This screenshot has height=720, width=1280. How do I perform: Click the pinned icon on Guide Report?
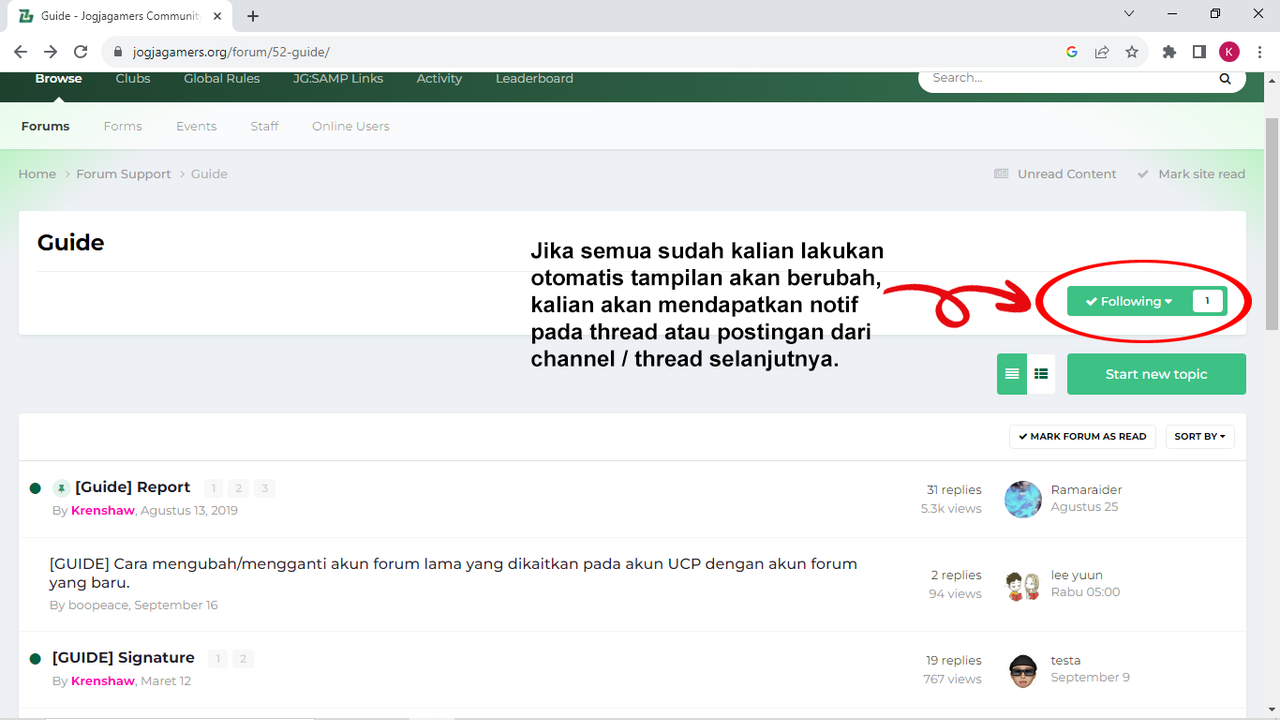pos(61,488)
